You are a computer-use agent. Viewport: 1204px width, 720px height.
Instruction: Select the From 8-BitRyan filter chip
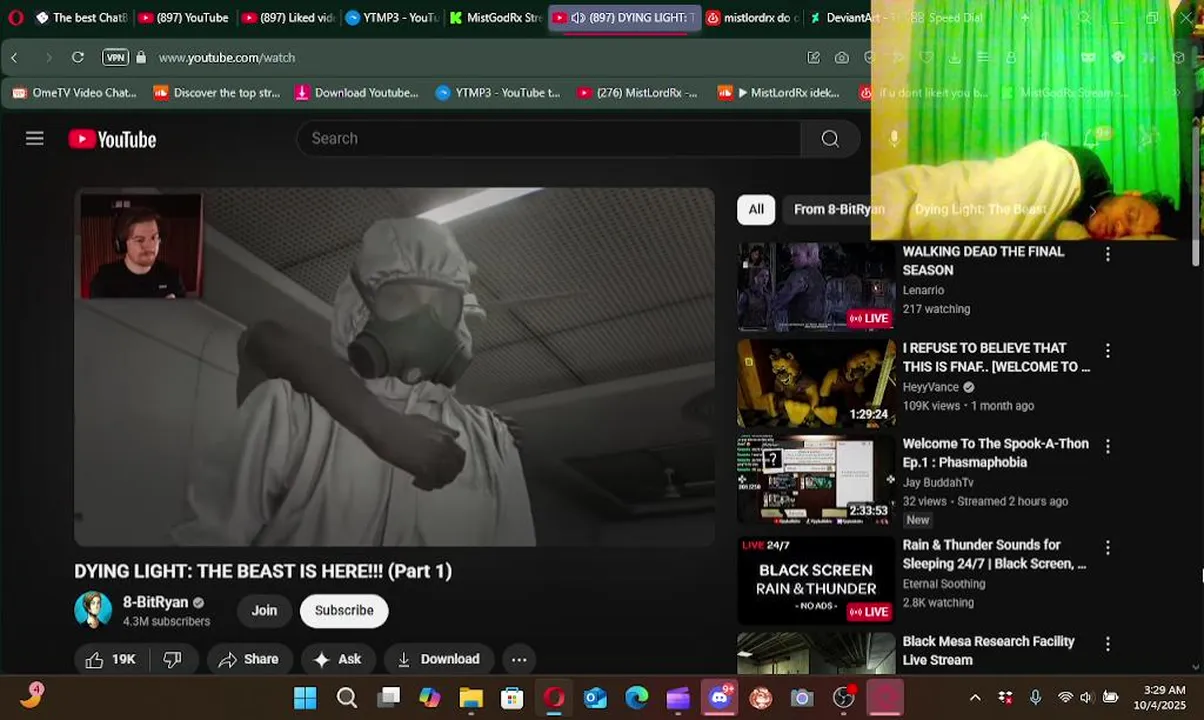[838, 209]
